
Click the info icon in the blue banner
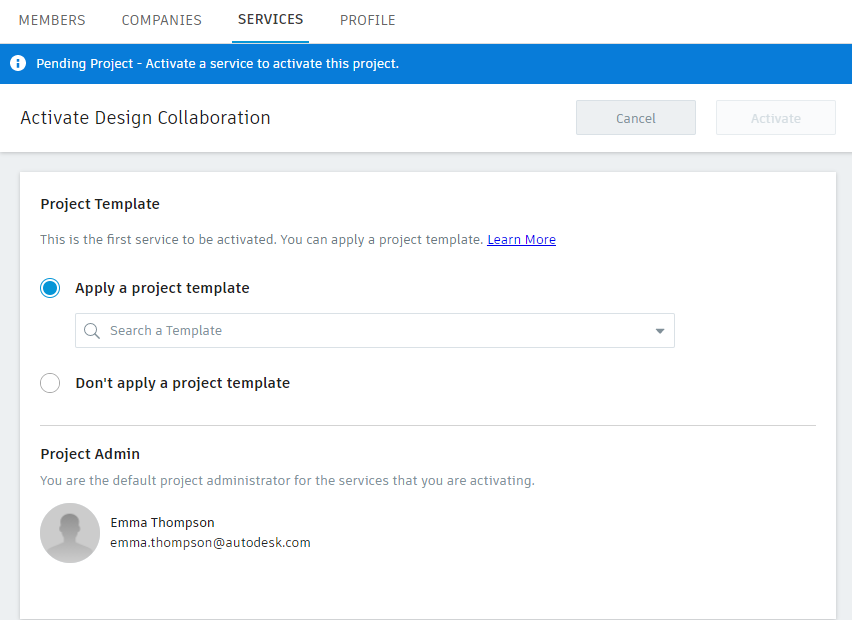[x=18, y=63]
